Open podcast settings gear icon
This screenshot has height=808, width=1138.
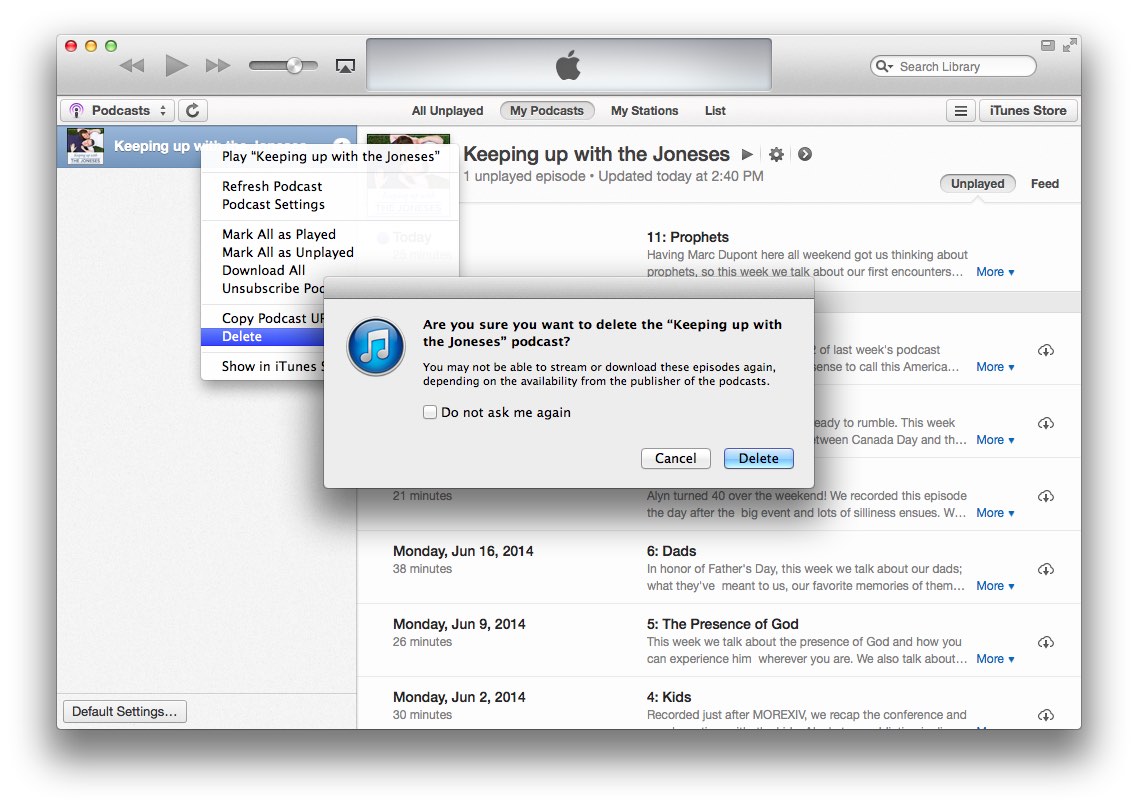click(x=776, y=154)
